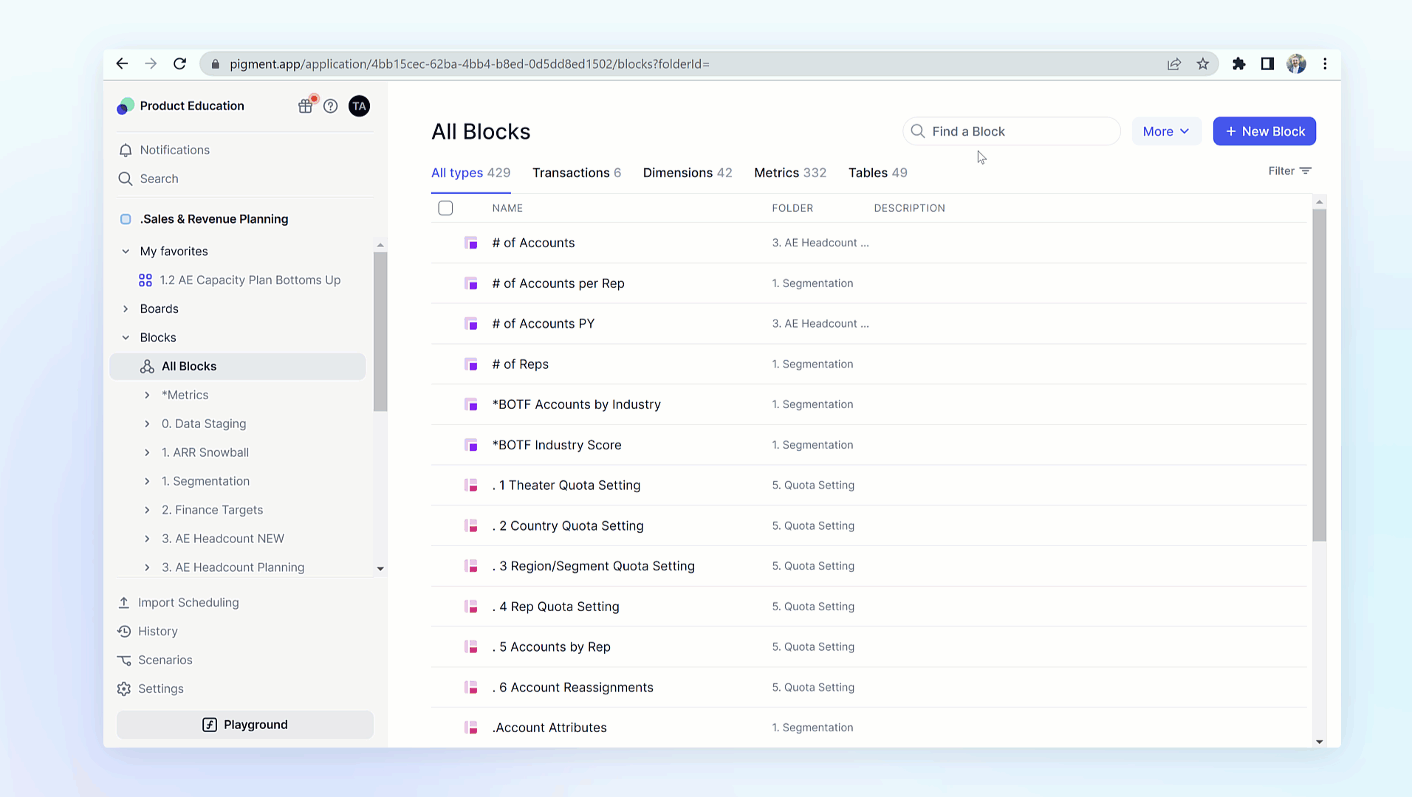Reload the page with the refresh icon

(x=180, y=64)
